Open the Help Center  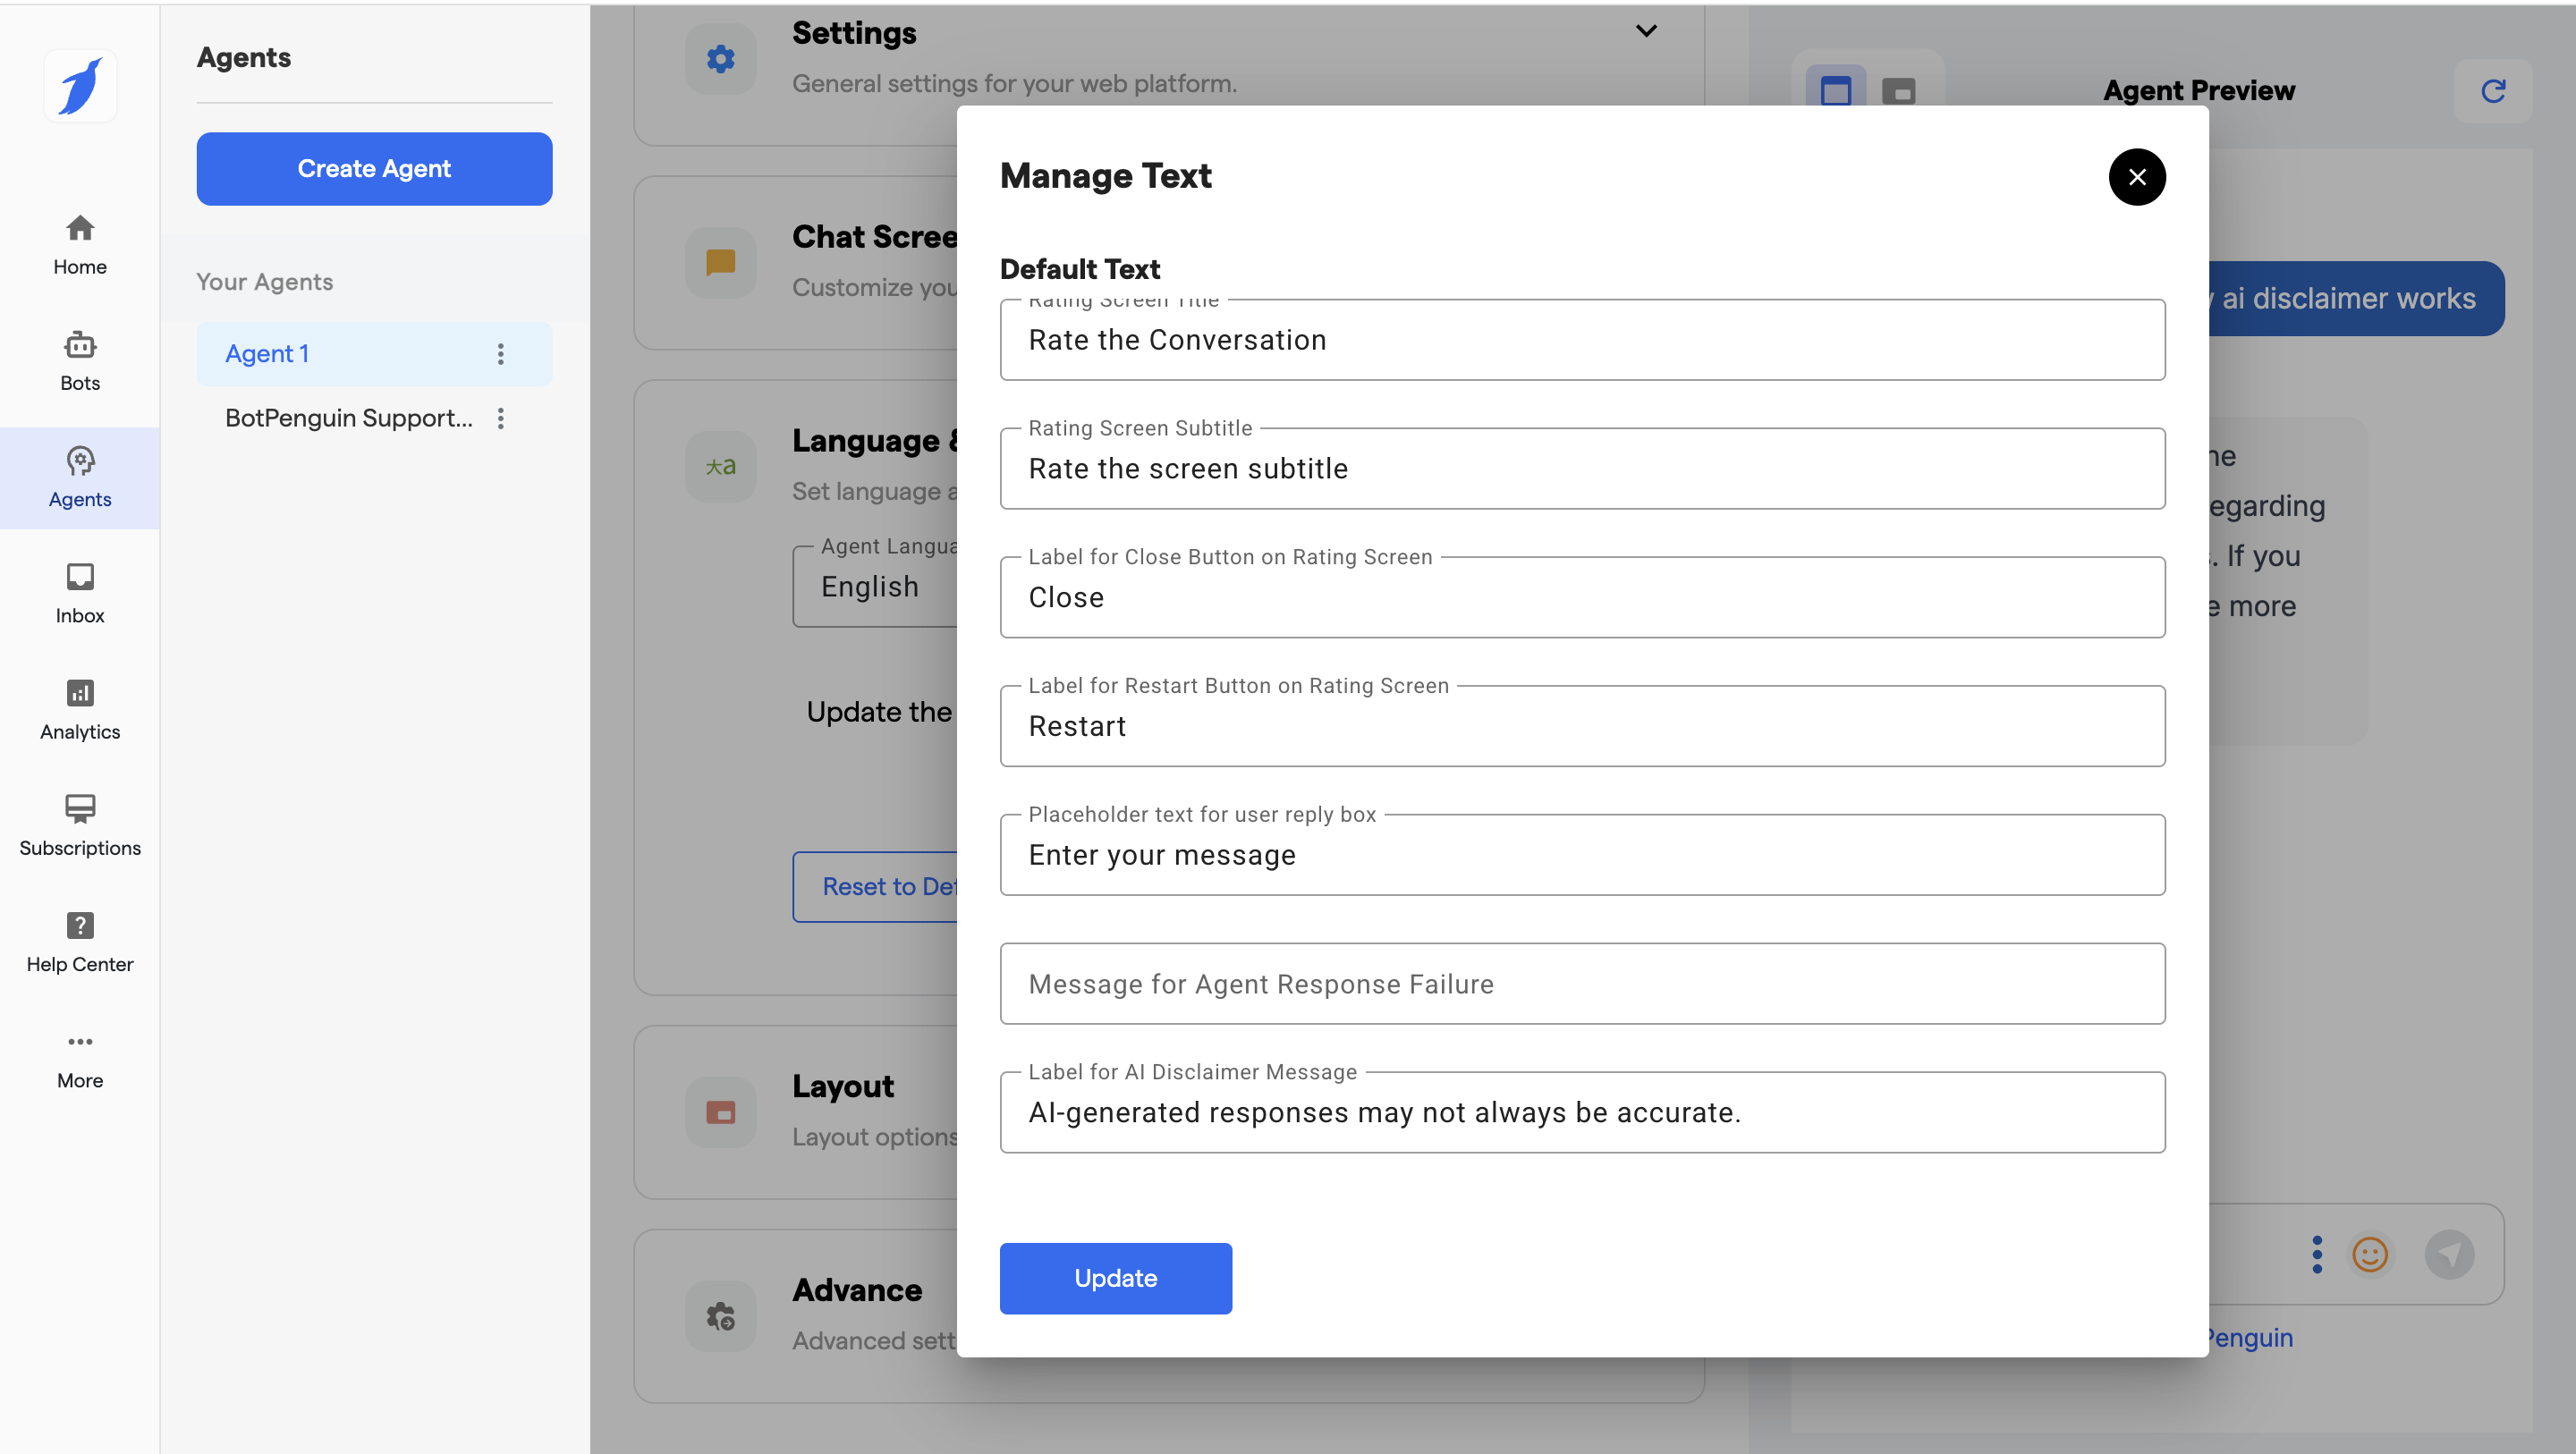(x=80, y=941)
